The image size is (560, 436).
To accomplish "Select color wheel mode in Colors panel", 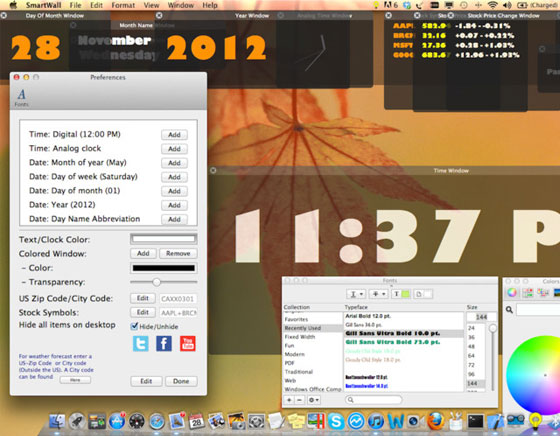I will [512, 292].
